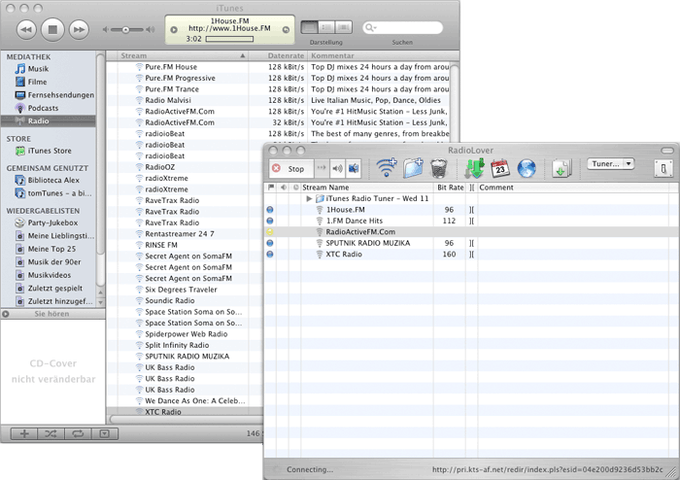The height and width of the screenshot is (480, 680).
Task: Delete with RadioLover trash can icon
Action: click(x=438, y=168)
